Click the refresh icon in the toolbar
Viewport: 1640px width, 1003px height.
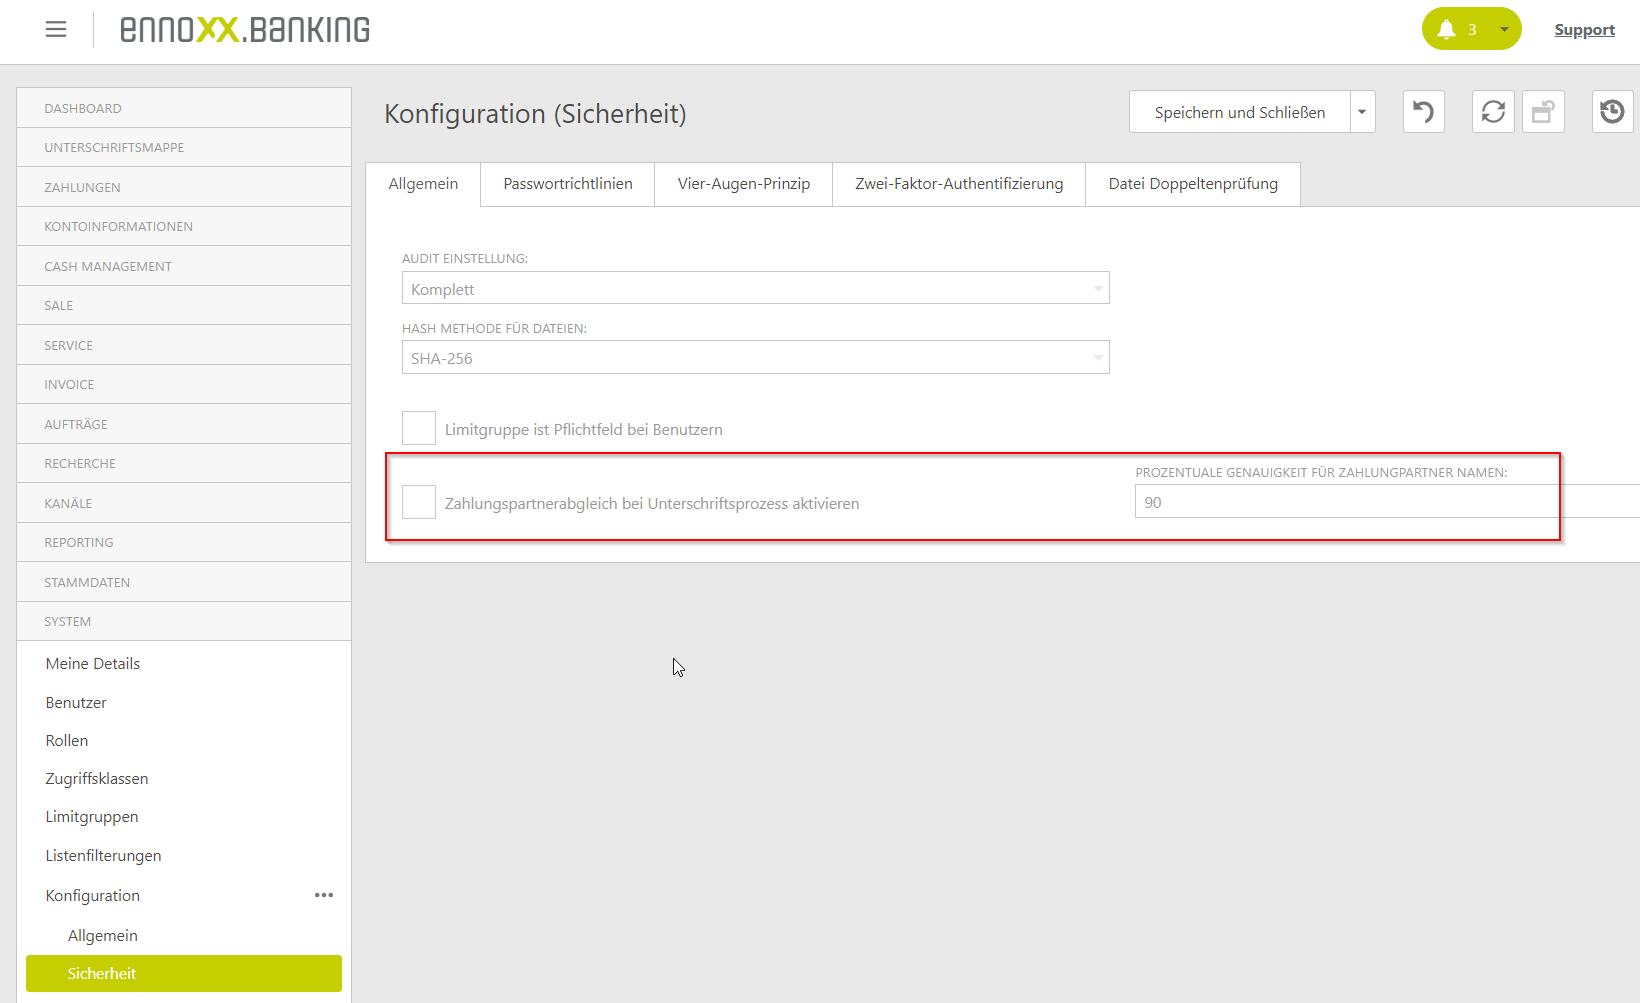coord(1493,112)
